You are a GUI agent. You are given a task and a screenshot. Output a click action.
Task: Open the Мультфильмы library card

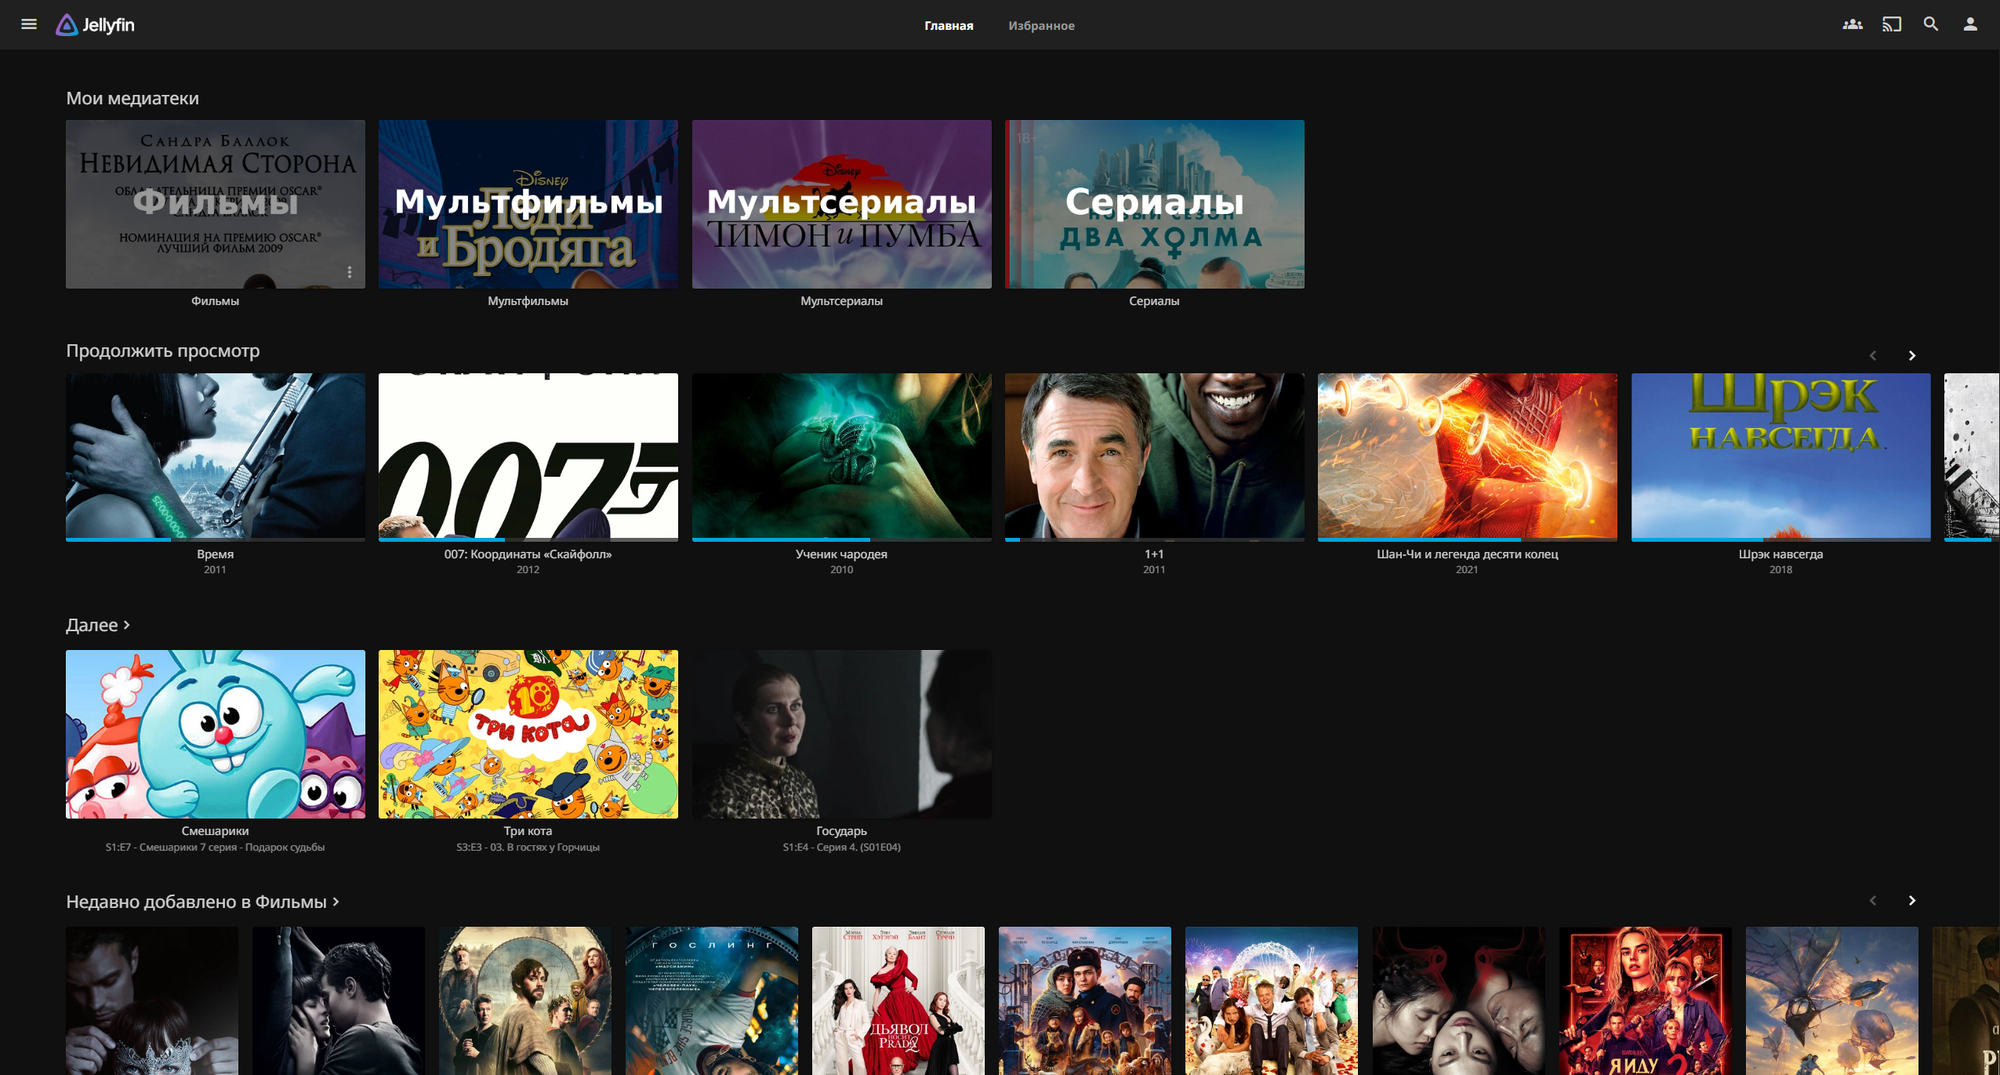click(x=528, y=204)
